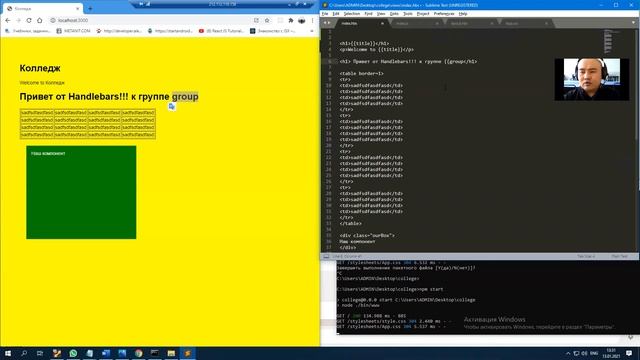Open WhatsApp from taskbar
The width and height of the screenshot is (640, 360).
click(73, 353)
